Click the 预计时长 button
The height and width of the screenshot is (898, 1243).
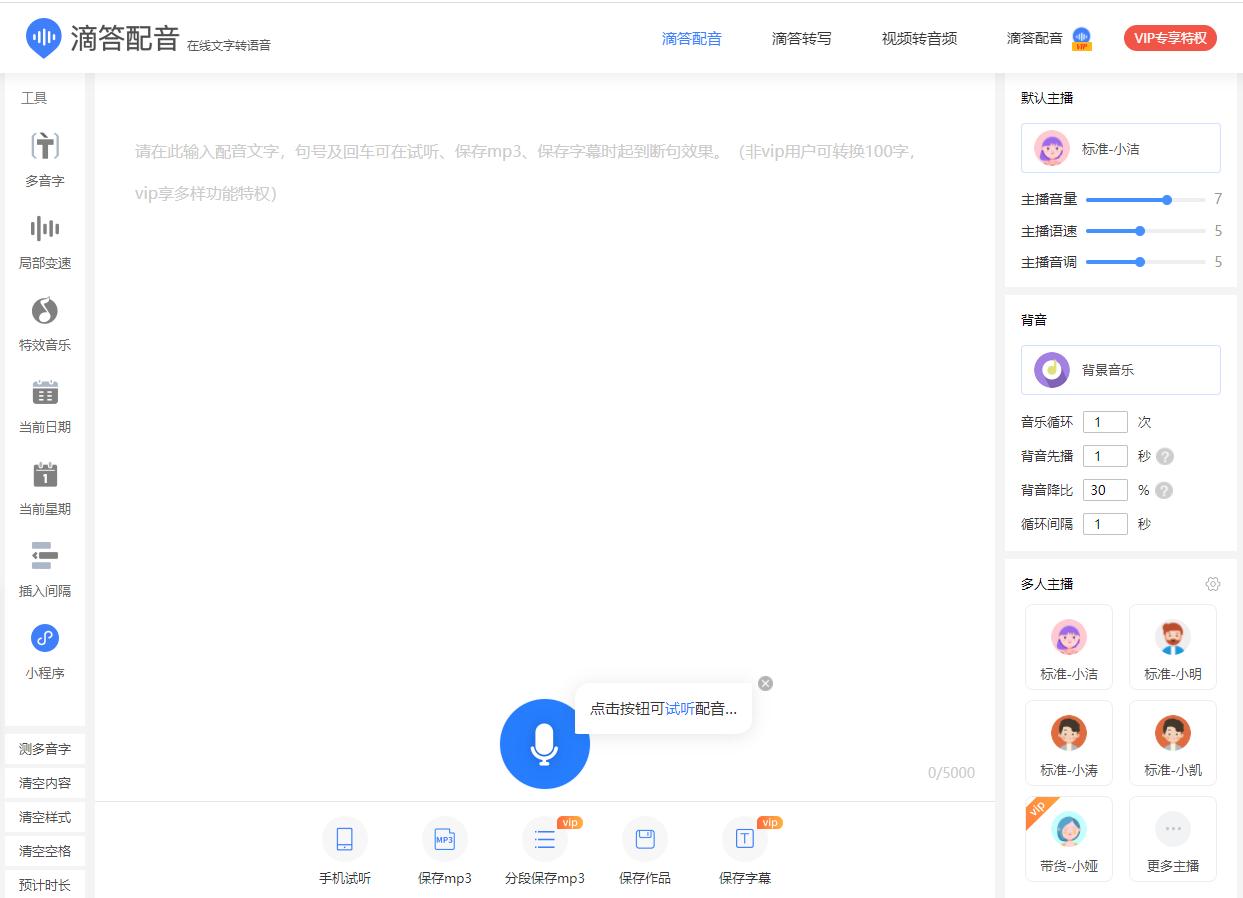[45, 885]
